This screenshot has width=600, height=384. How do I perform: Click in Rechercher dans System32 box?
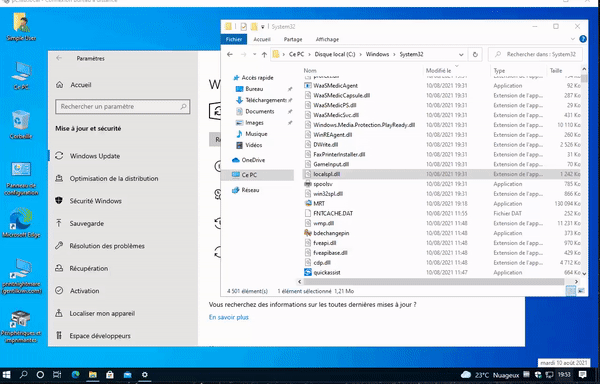(536, 54)
